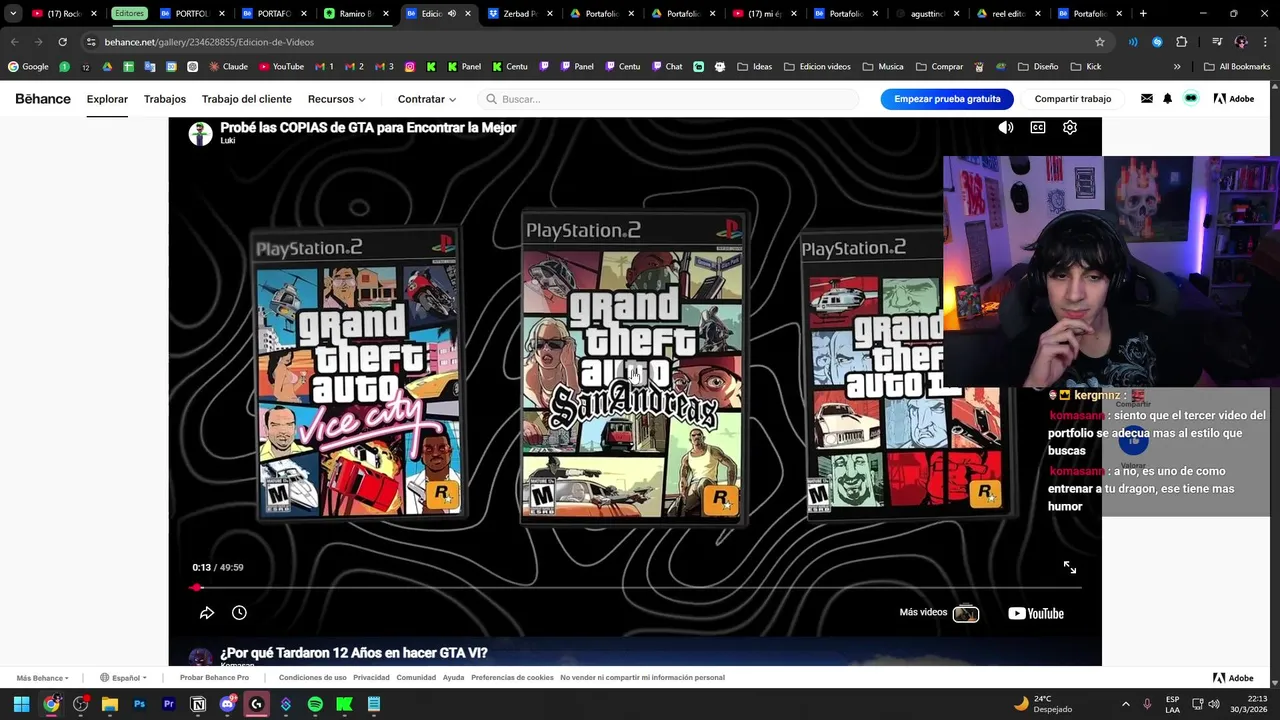Viewport: 1280px width, 720px height.
Task: Open File Explorer from the taskbar
Action: [110, 704]
